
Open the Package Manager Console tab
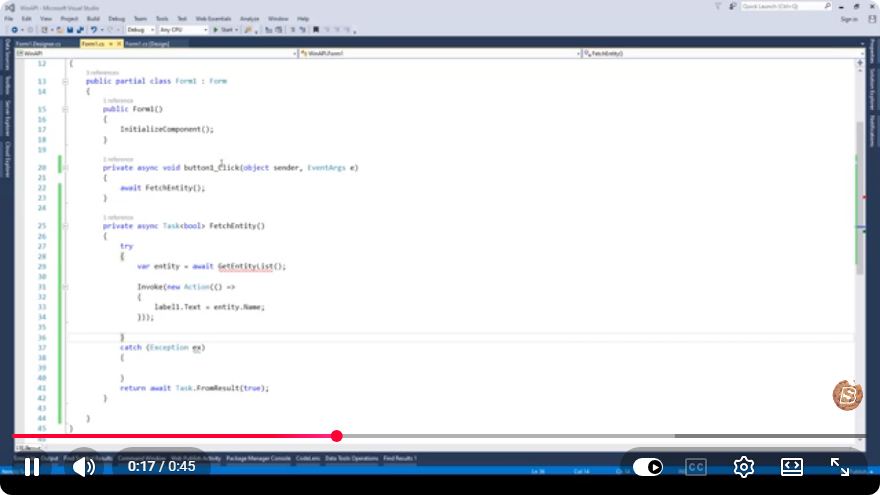point(258,459)
